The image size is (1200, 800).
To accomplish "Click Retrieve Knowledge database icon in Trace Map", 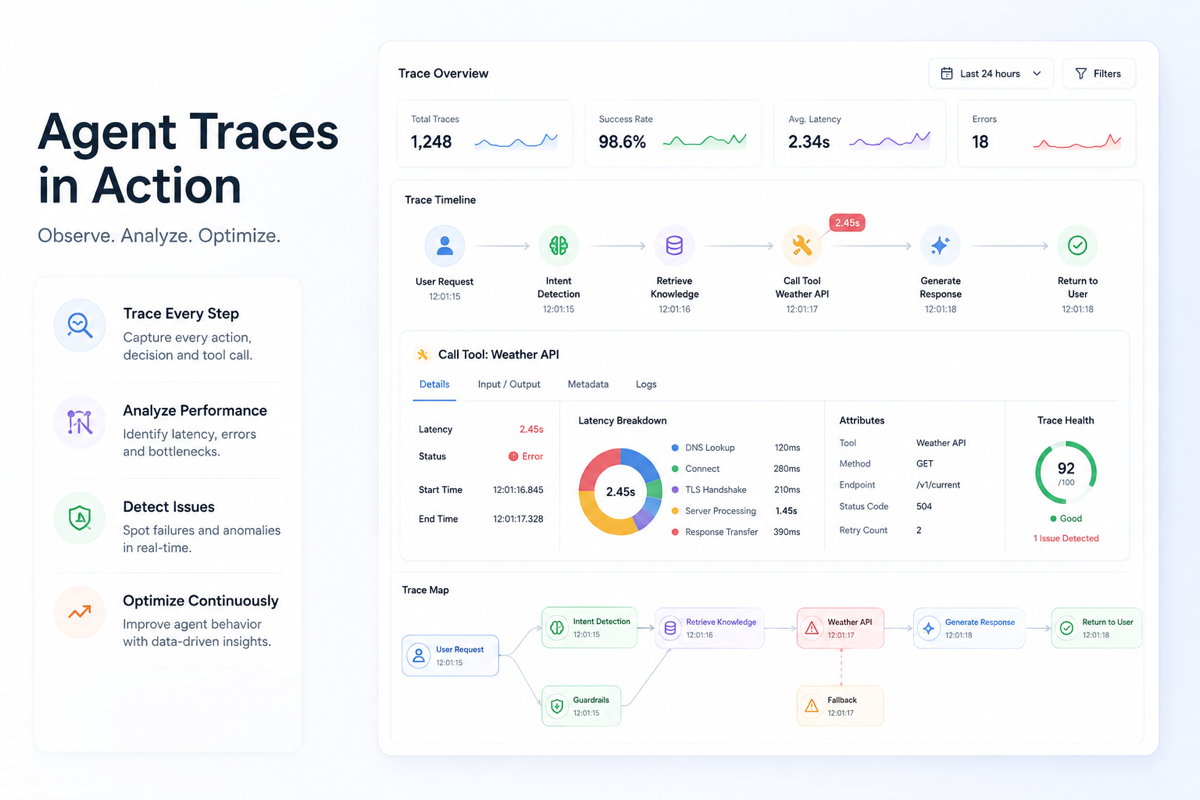I will (x=670, y=628).
